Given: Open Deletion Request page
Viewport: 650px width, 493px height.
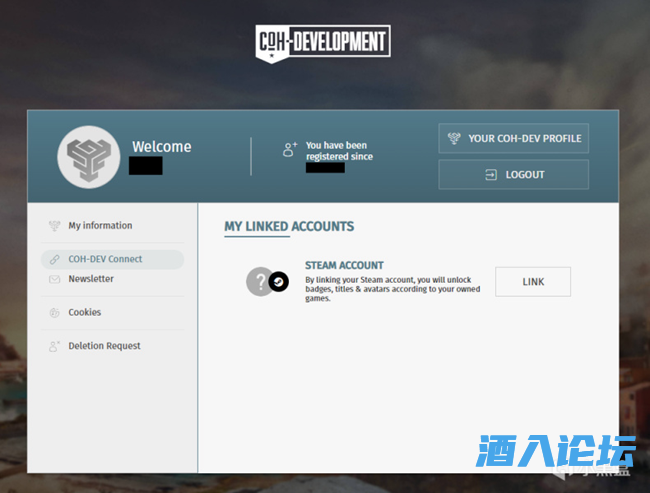Looking at the screenshot, I should [112, 346].
